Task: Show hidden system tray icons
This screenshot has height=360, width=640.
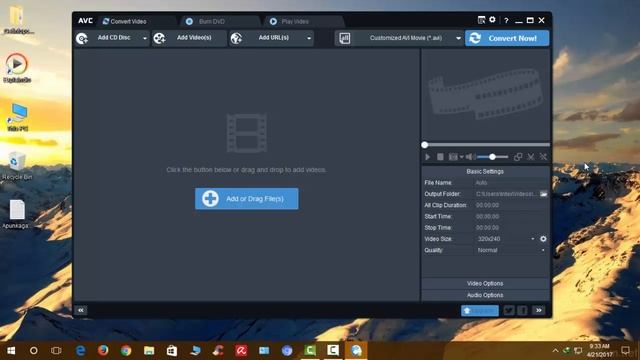Action: (x=555, y=351)
